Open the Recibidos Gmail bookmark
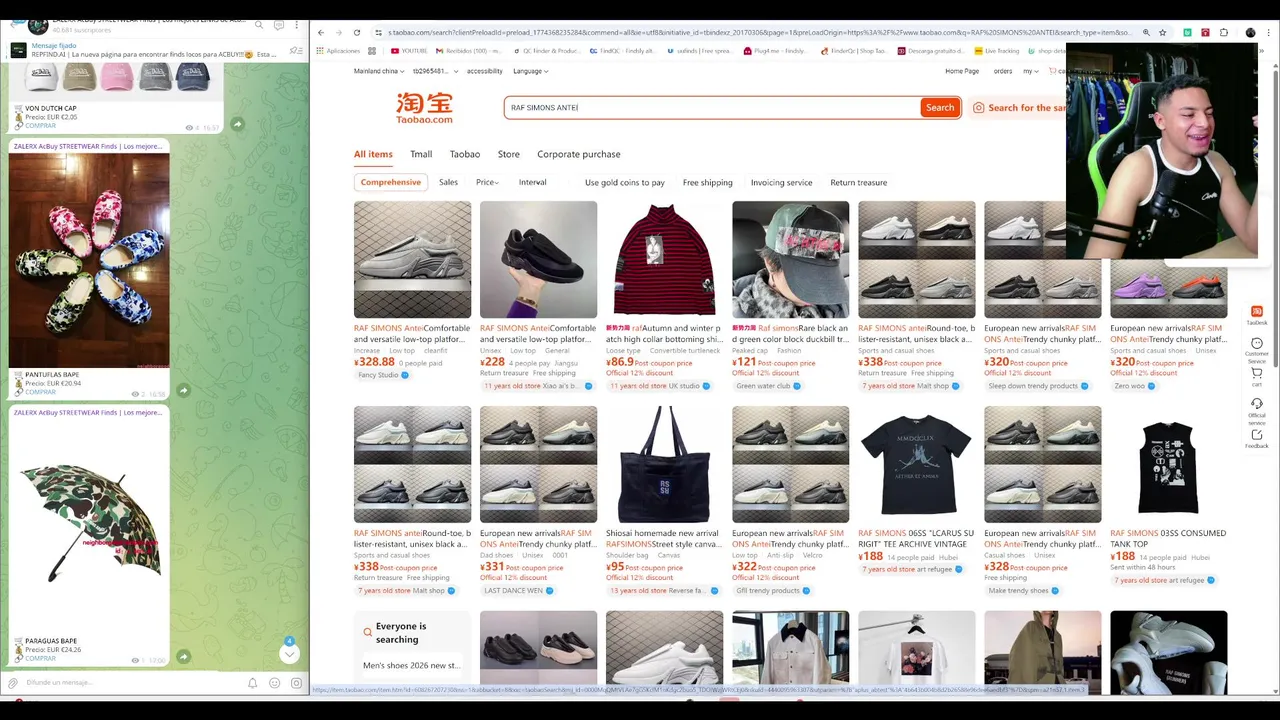Viewport: 1280px width, 720px height. point(468,50)
